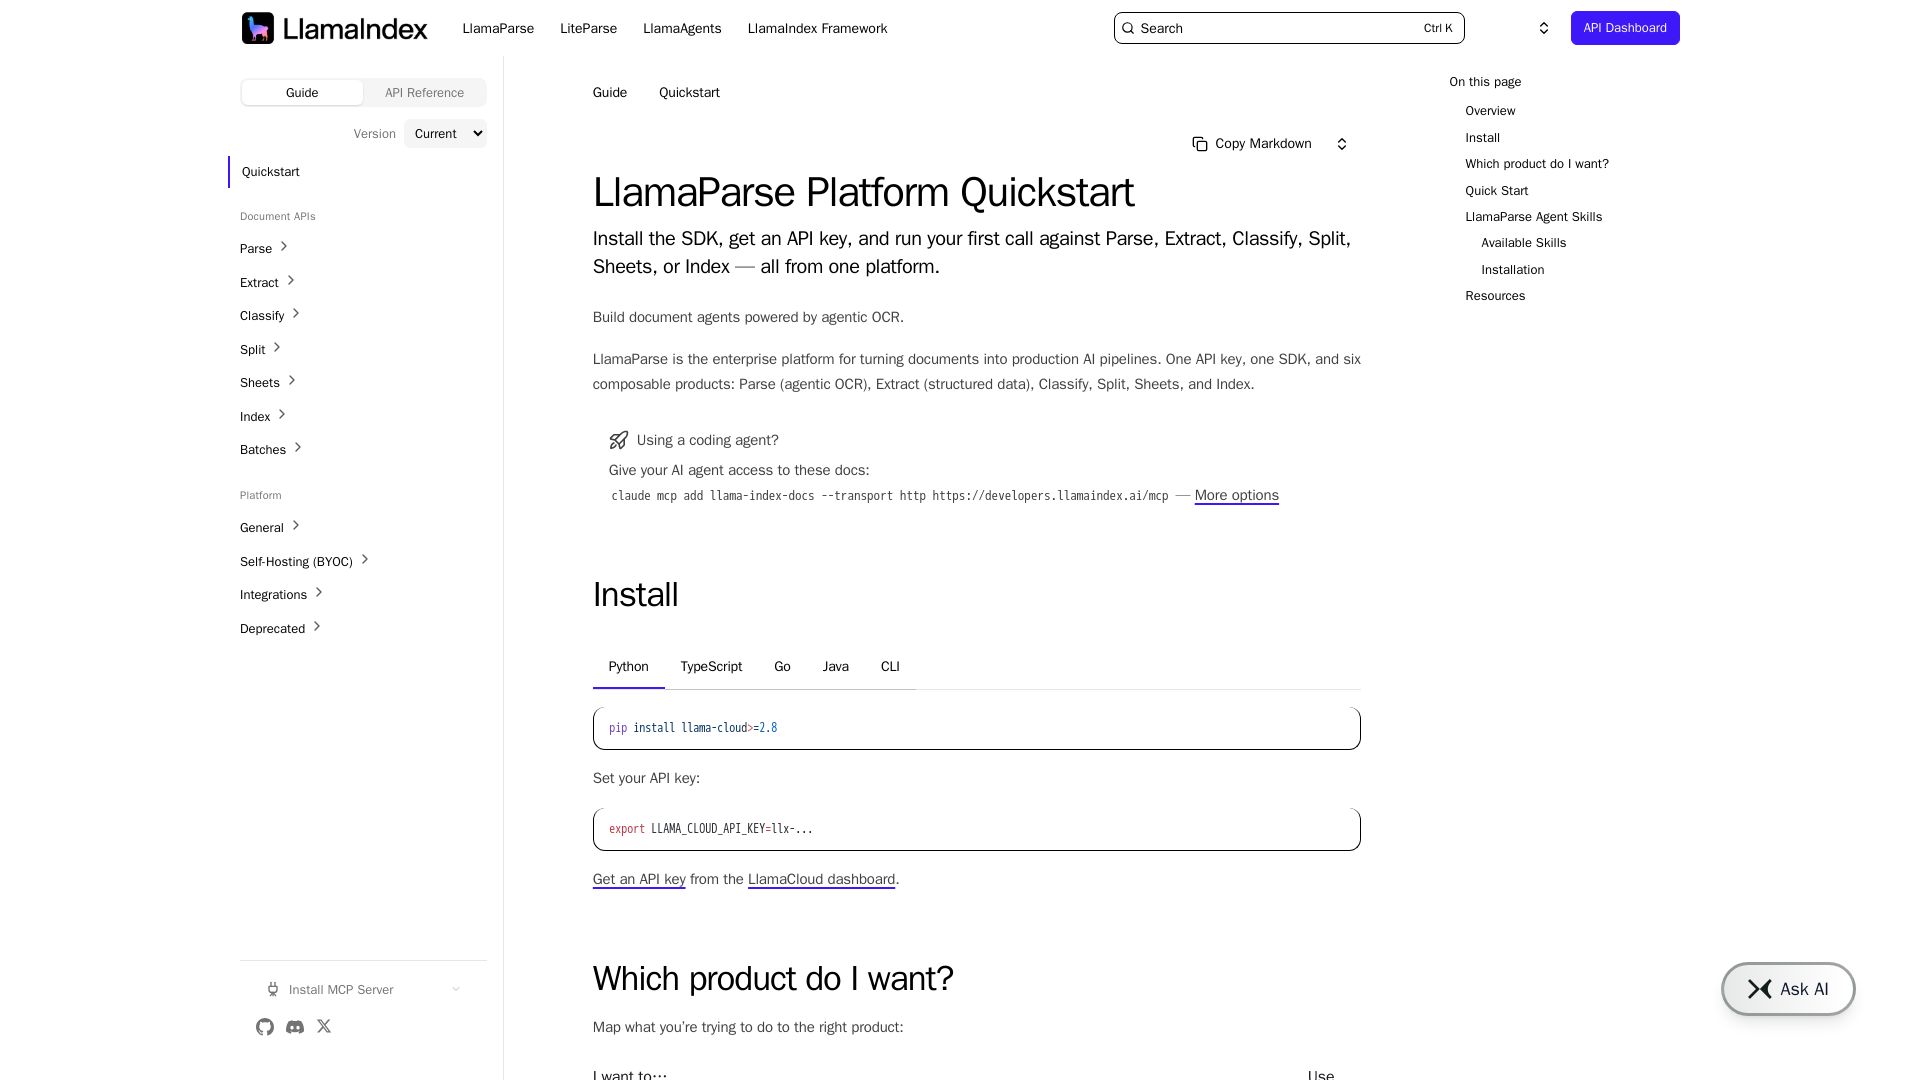This screenshot has height=1080, width=1920.
Task: Click the rocket icon beside coding agent
Action: pos(619,440)
